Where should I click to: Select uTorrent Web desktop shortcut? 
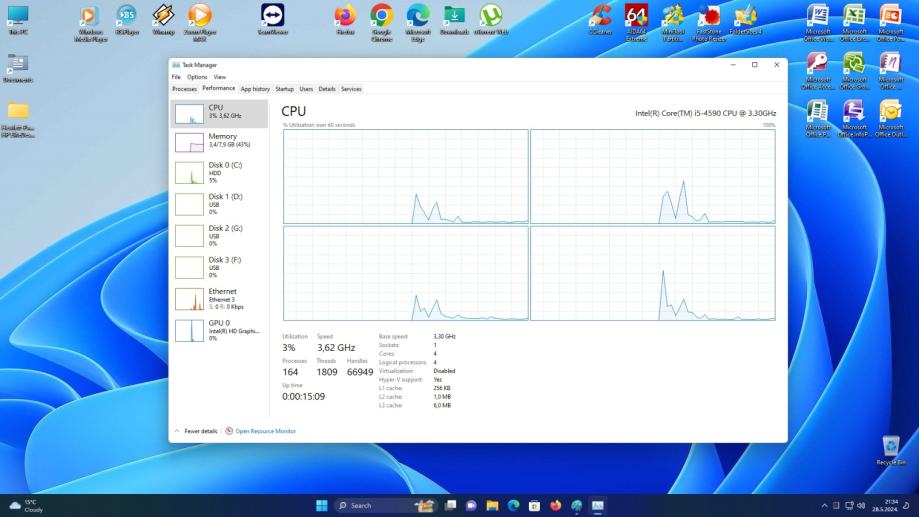pyautogui.click(x=491, y=20)
